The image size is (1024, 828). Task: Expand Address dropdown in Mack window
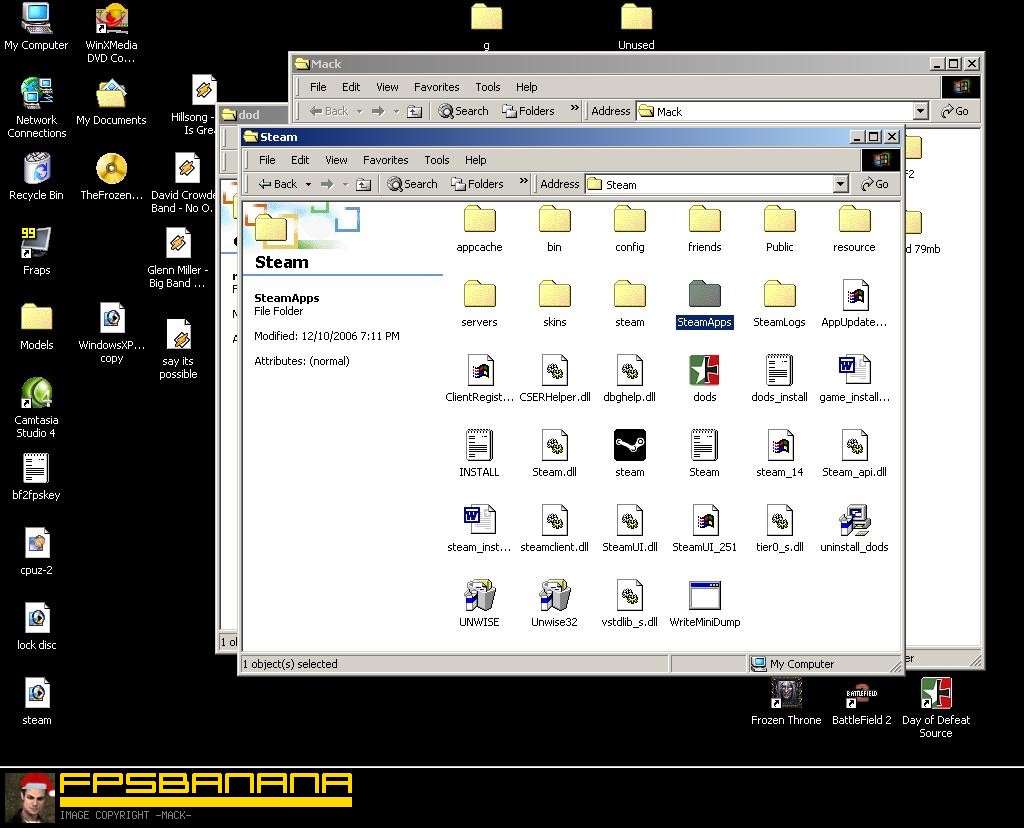tap(920, 111)
